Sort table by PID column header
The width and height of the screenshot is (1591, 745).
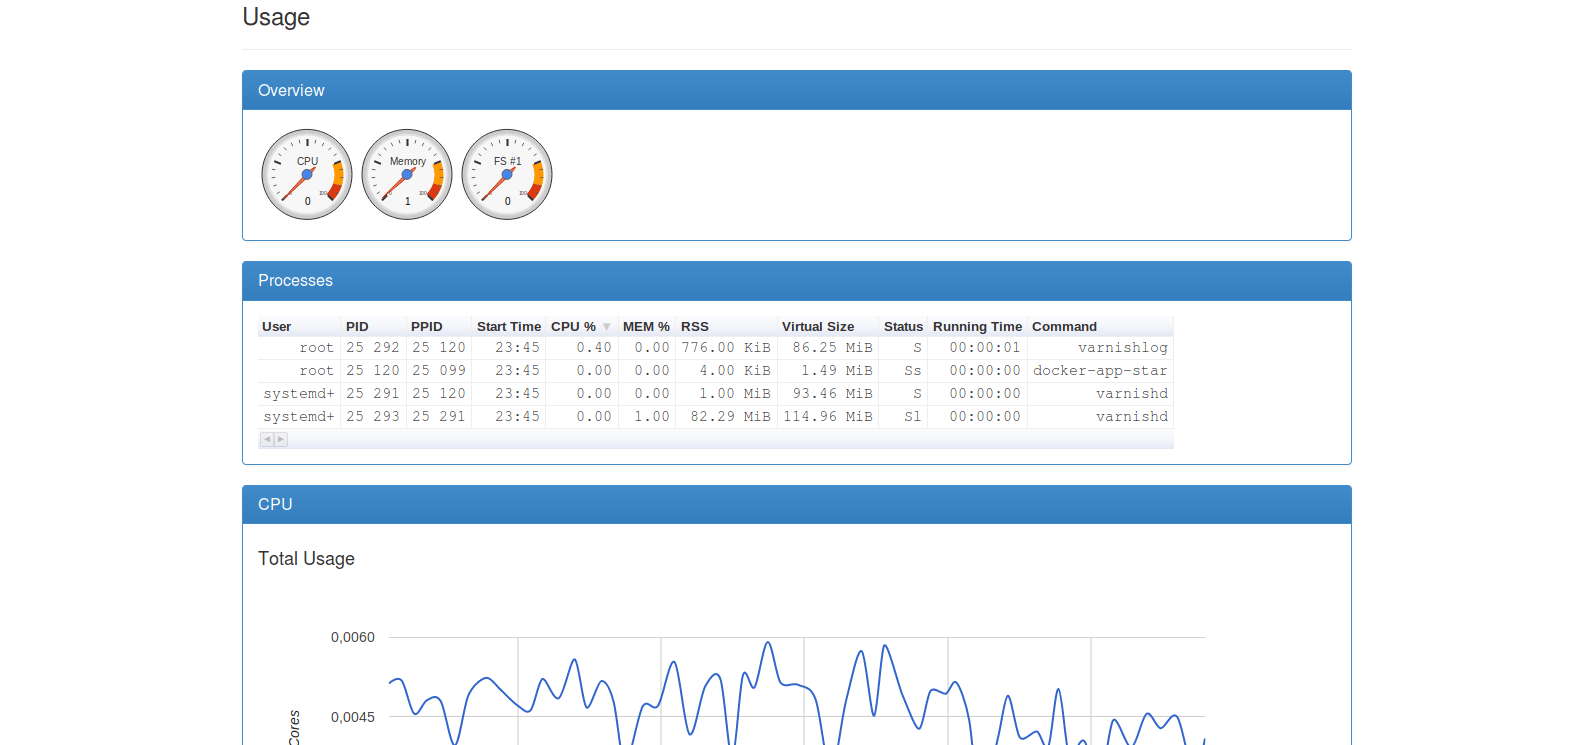pyautogui.click(x=357, y=327)
